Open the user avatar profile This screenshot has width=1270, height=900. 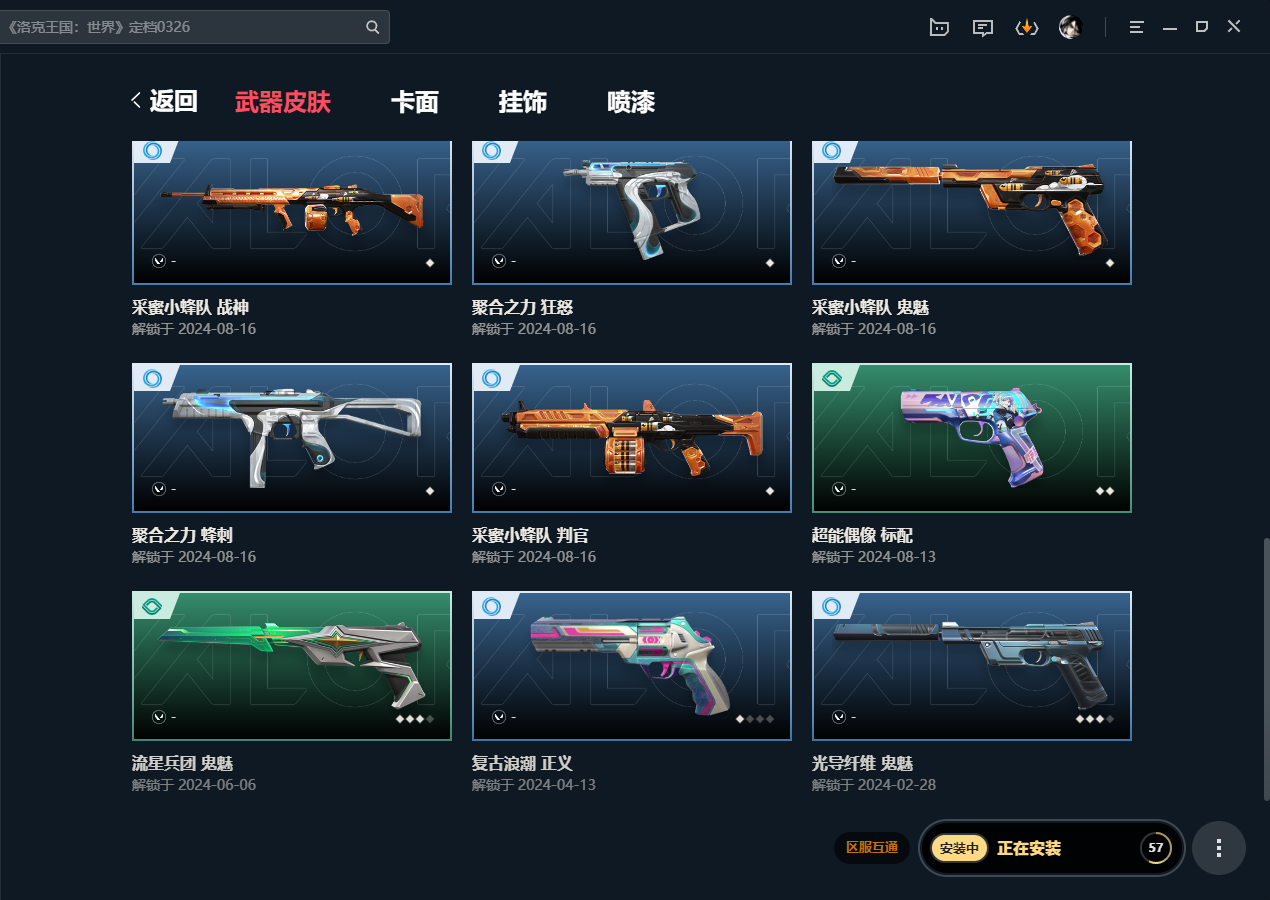1071,27
